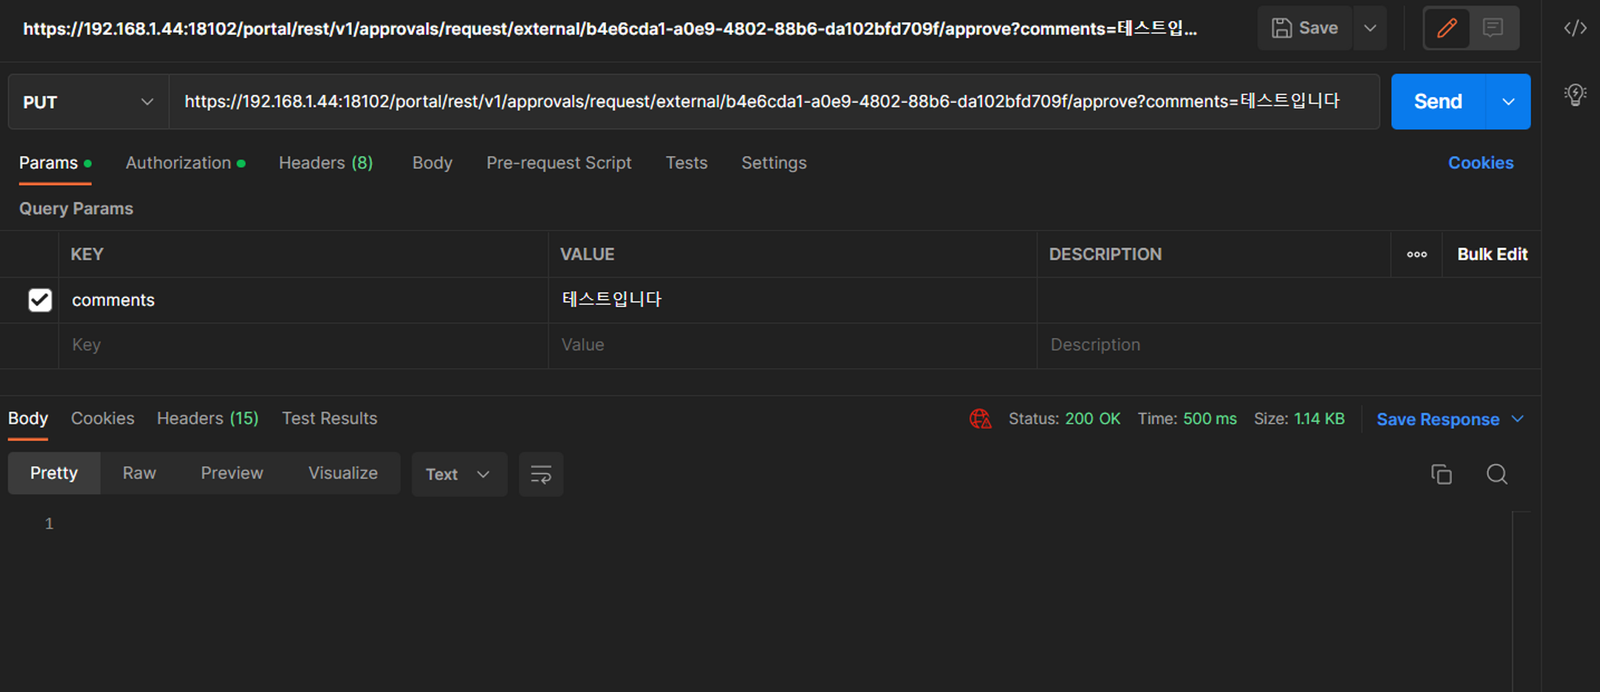
Task: Open the Pre-request Script tab
Action: coord(558,163)
